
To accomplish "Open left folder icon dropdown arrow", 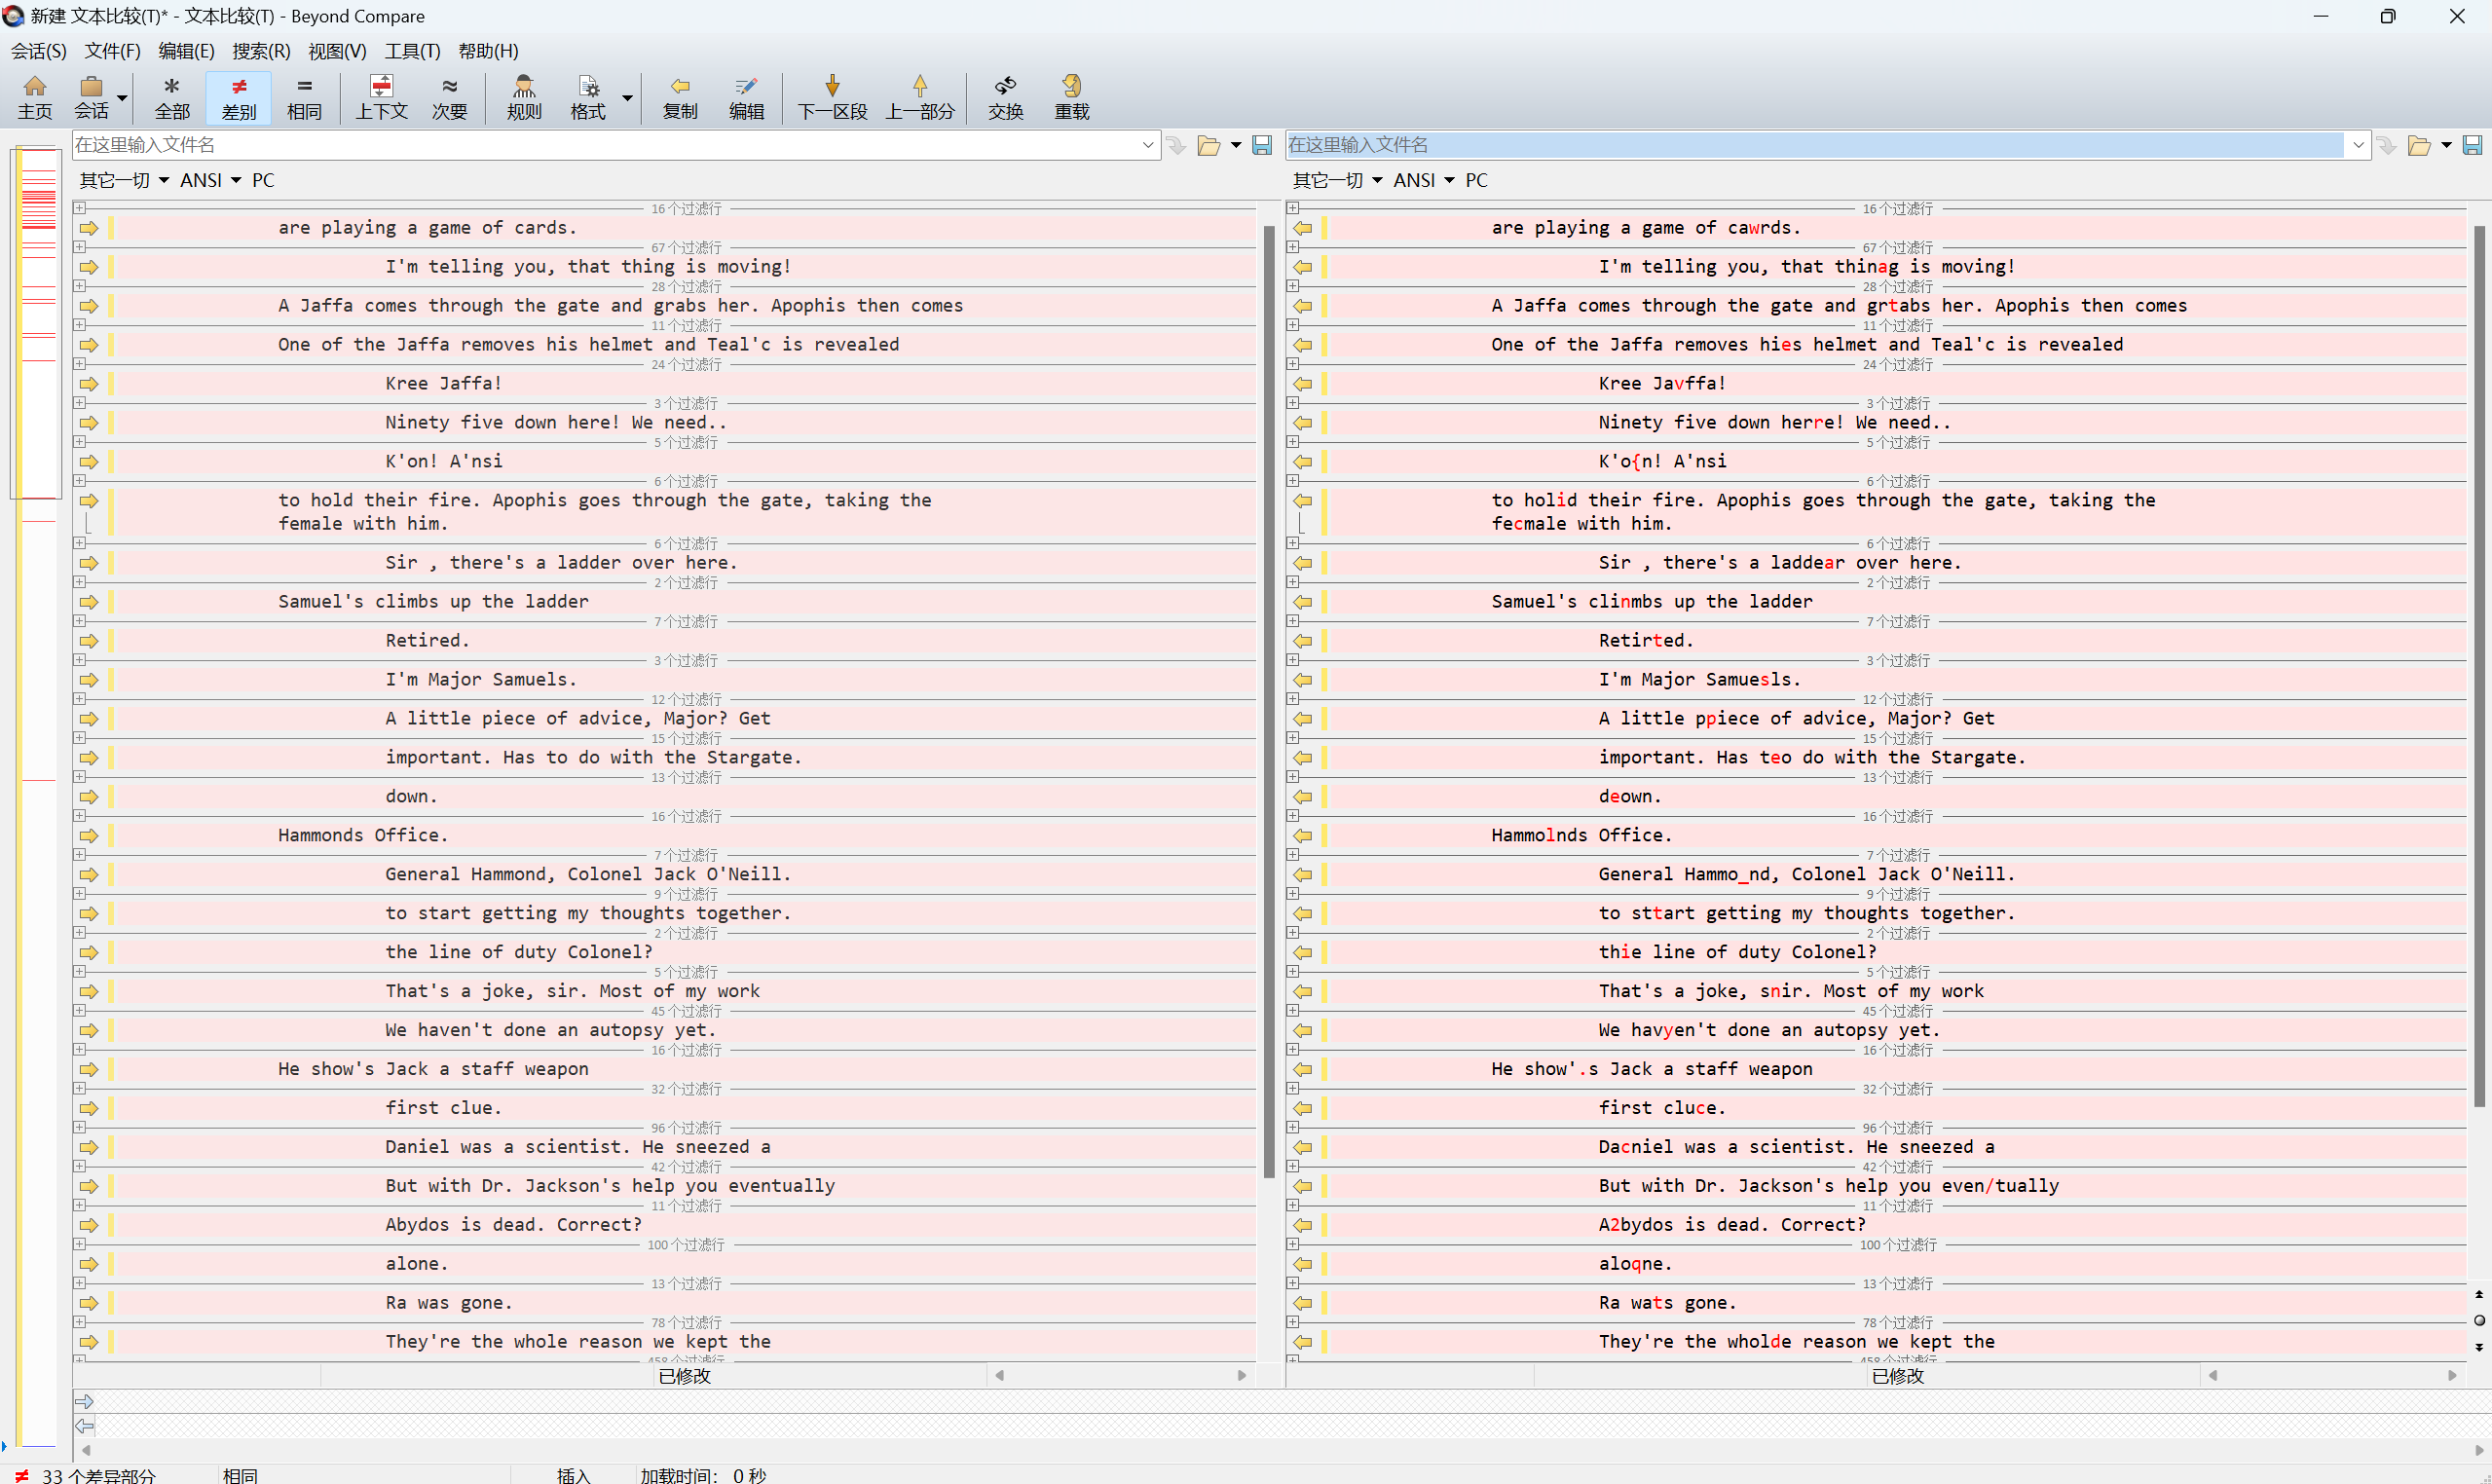I will (1236, 146).
